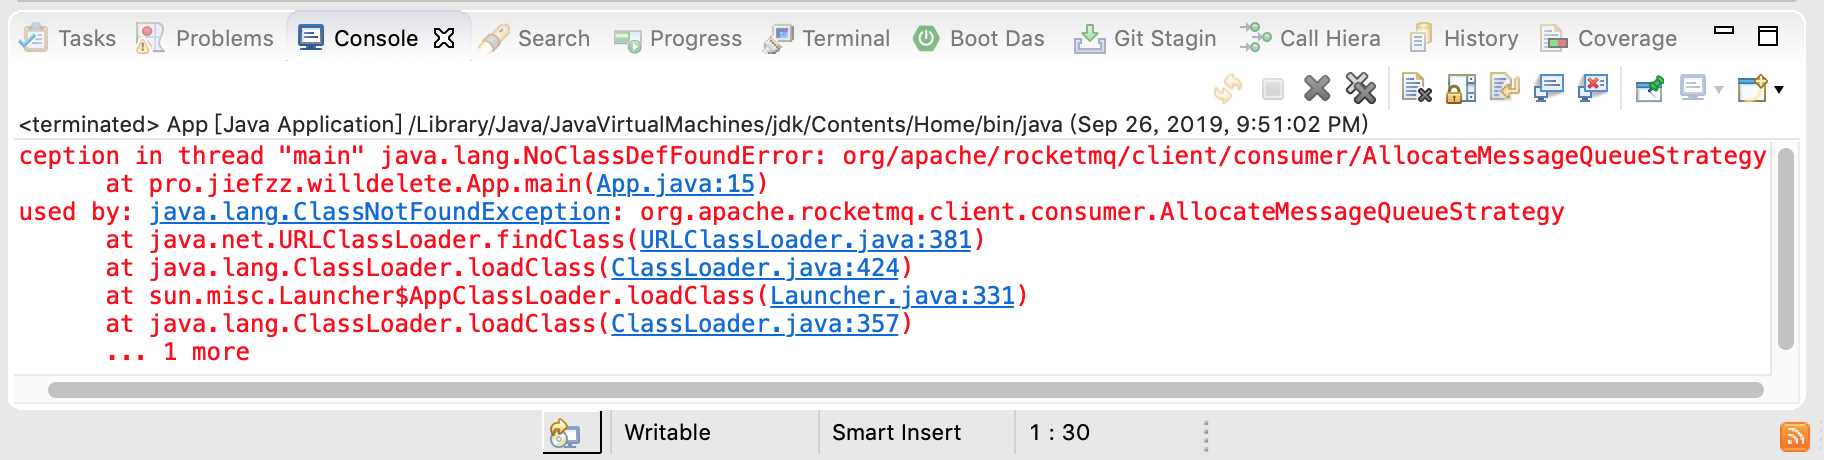Viewport: 1824px width, 460px height.
Task: Click Remove Launch icon in console toolbar
Action: coord(1317,88)
